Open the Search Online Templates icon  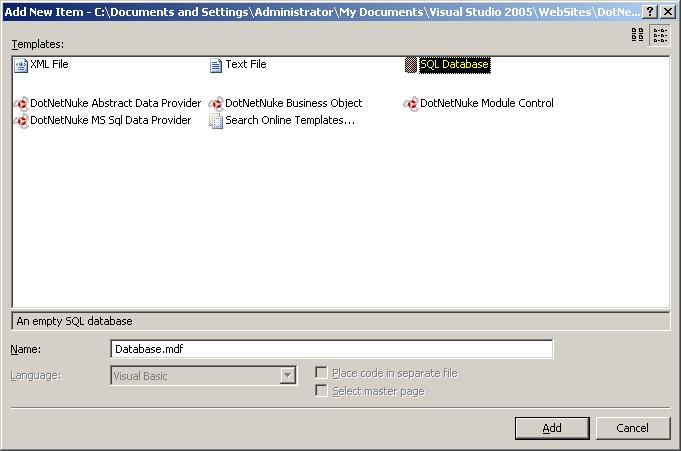point(216,121)
